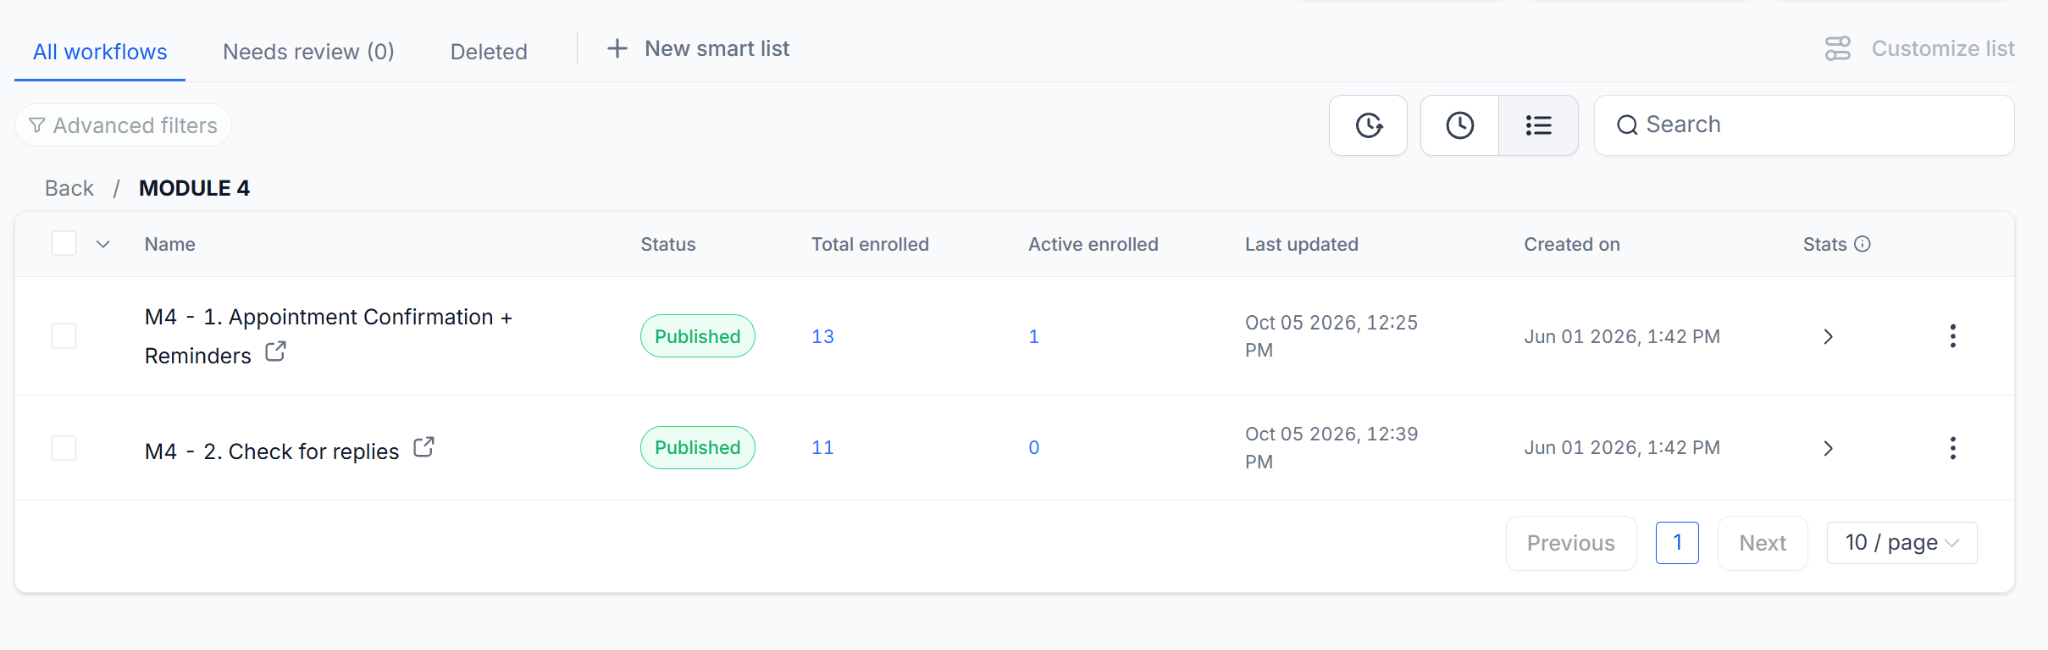Click the Active enrolled column header
This screenshot has width=2048, height=650.
coord(1093,244)
